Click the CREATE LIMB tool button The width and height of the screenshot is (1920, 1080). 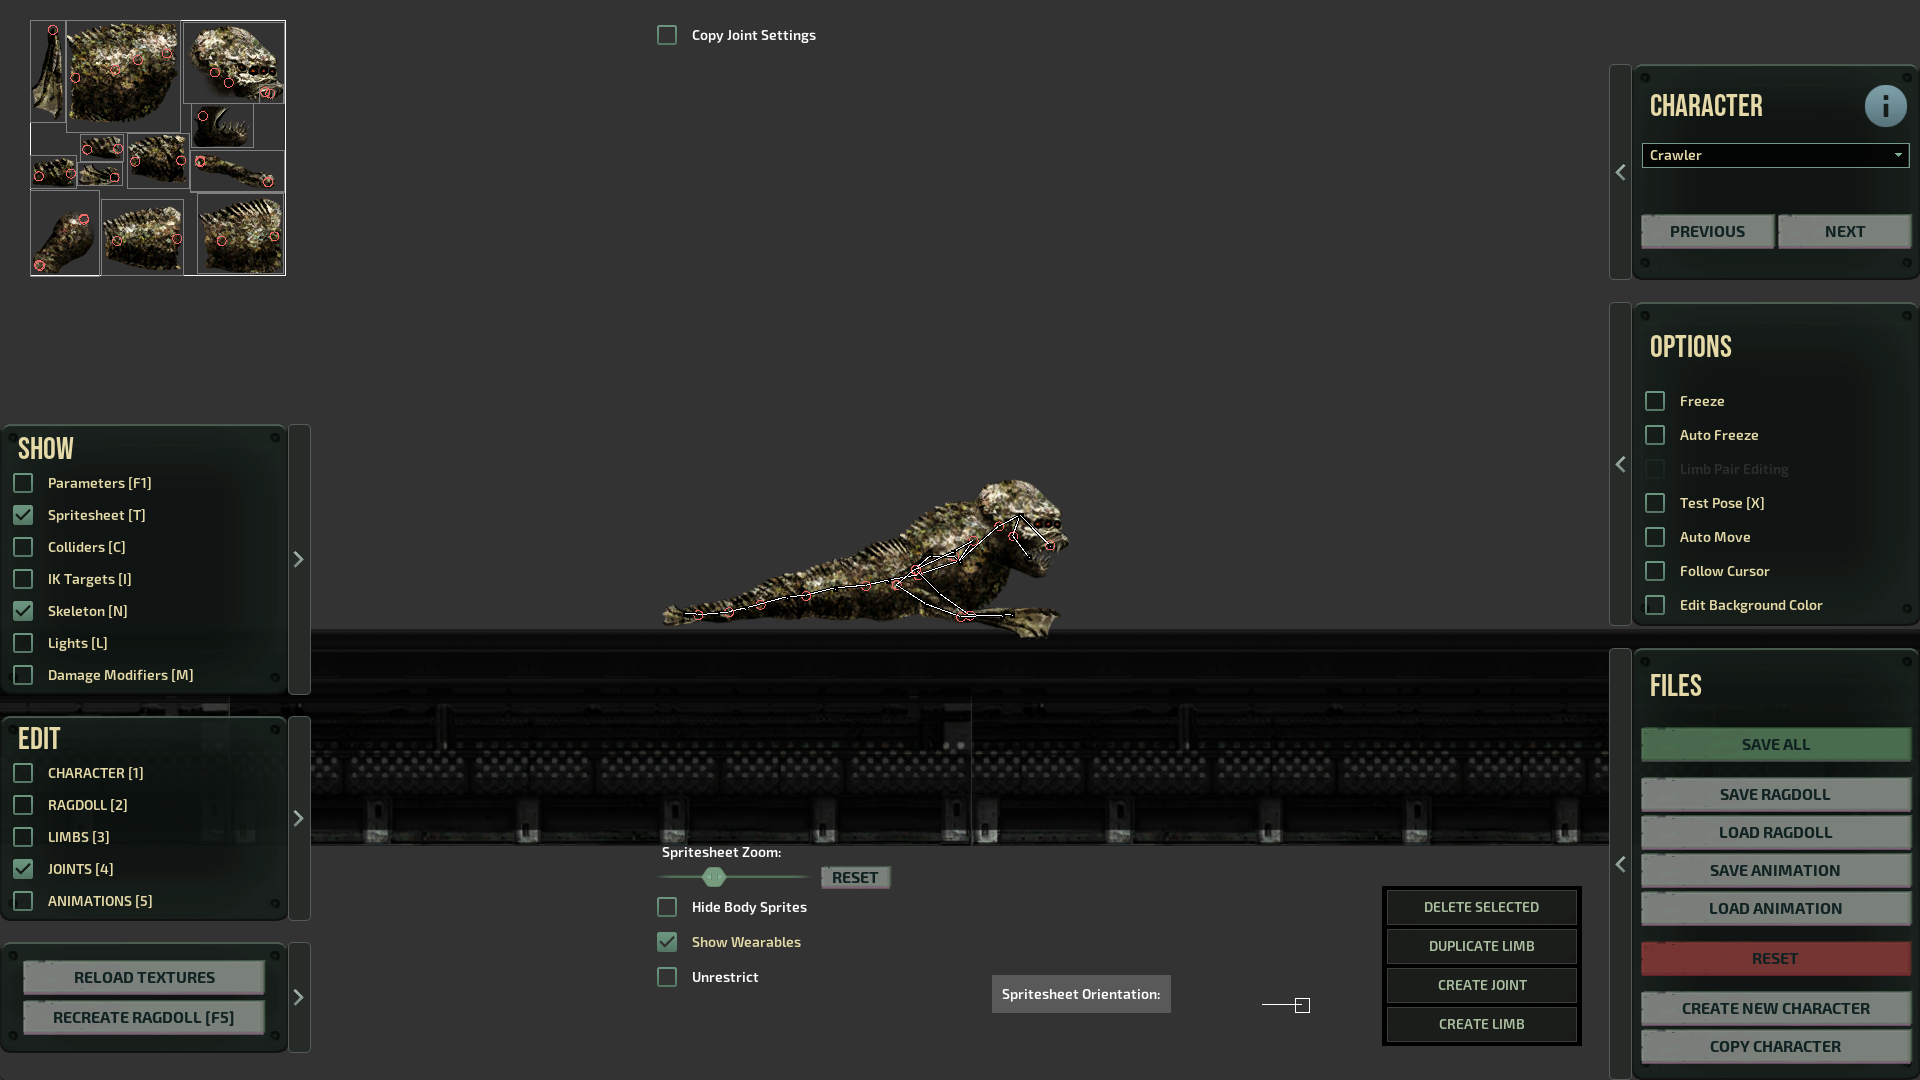[1481, 1023]
